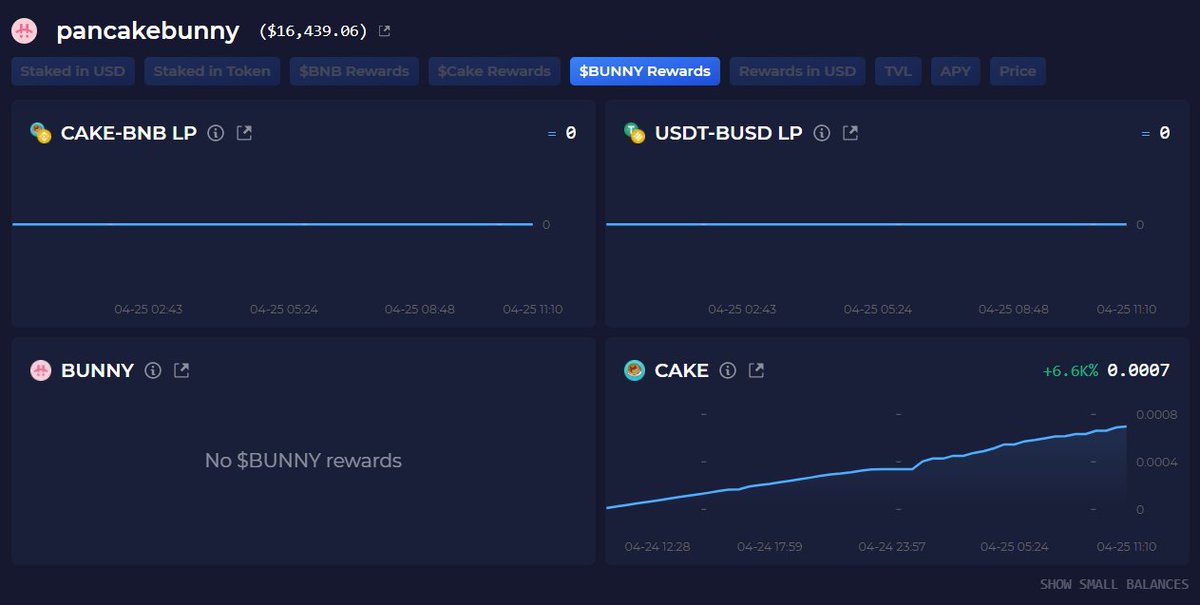1200x605 pixels.
Task: Click the pancakebunny title text
Action: coord(148,31)
